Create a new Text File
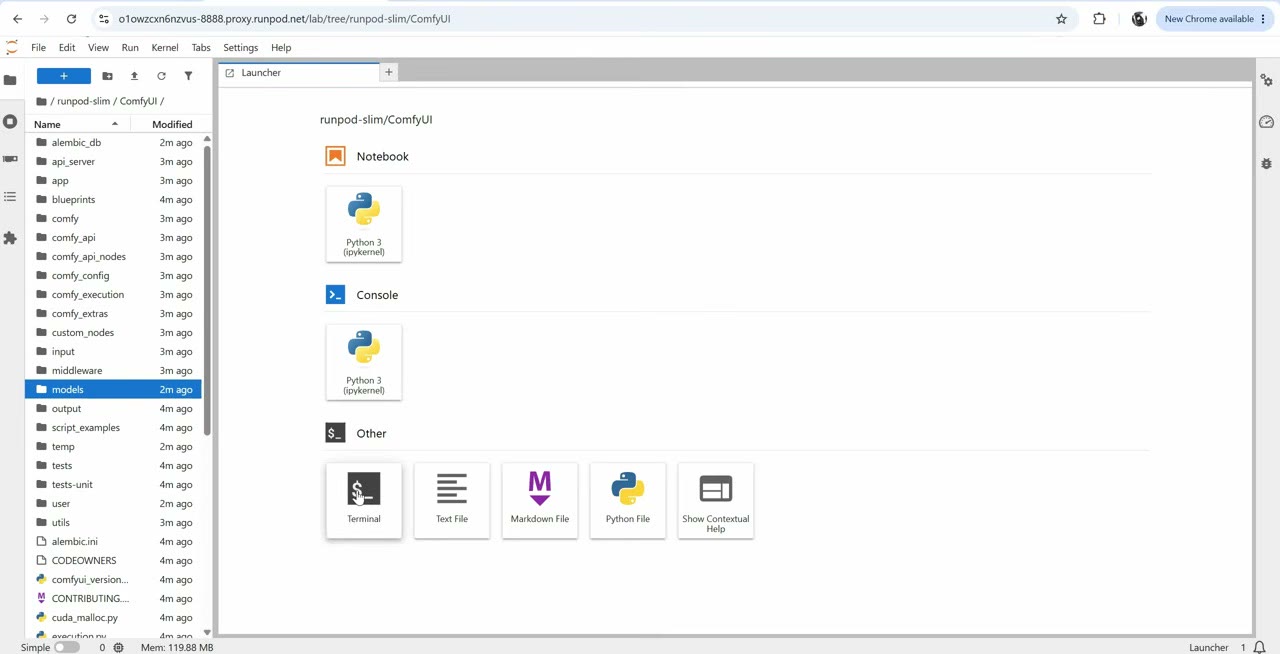The width and height of the screenshot is (1280, 654). coord(452,500)
